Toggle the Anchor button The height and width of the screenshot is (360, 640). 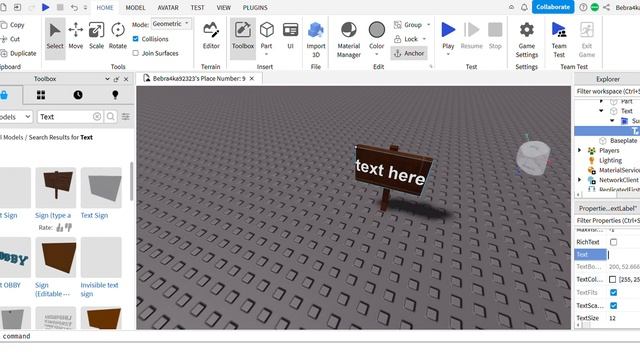click(x=409, y=53)
